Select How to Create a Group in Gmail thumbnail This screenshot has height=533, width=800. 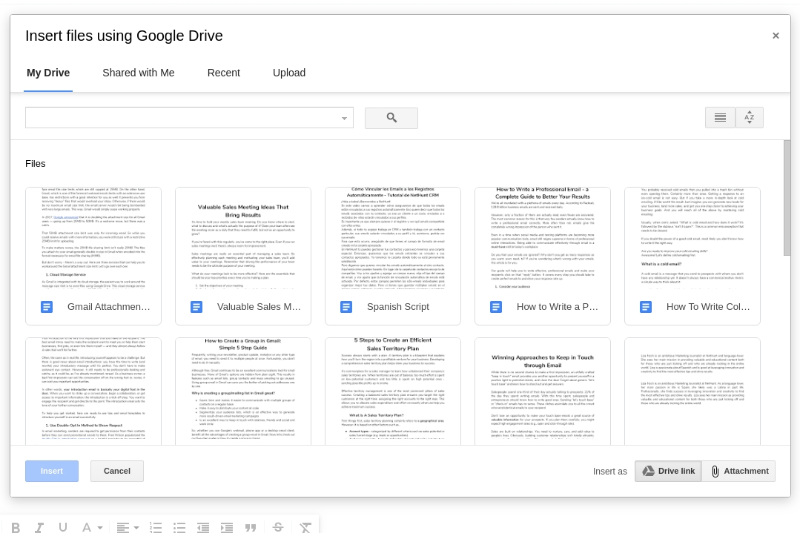(x=243, y=391)
